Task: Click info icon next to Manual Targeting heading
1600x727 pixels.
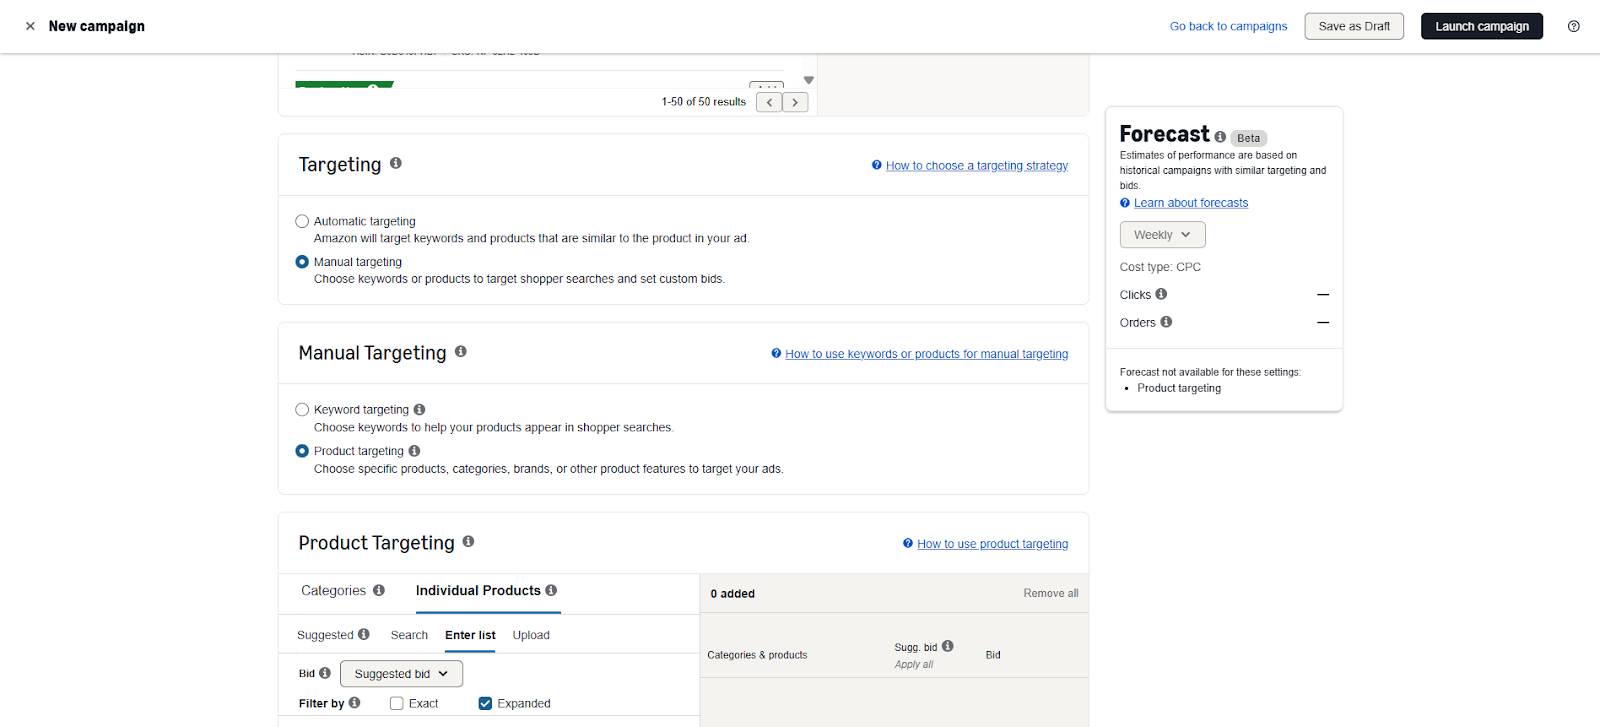Action: pyautogui.click(x=461, y=351)
